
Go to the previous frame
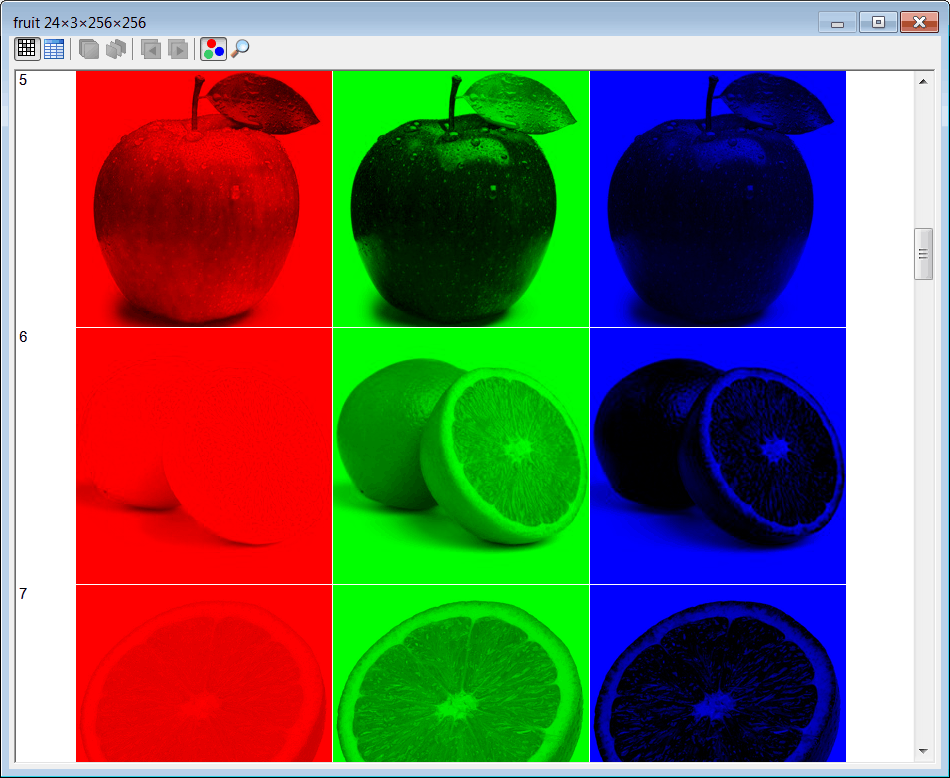pyautogui.click(x=151, y=48)
